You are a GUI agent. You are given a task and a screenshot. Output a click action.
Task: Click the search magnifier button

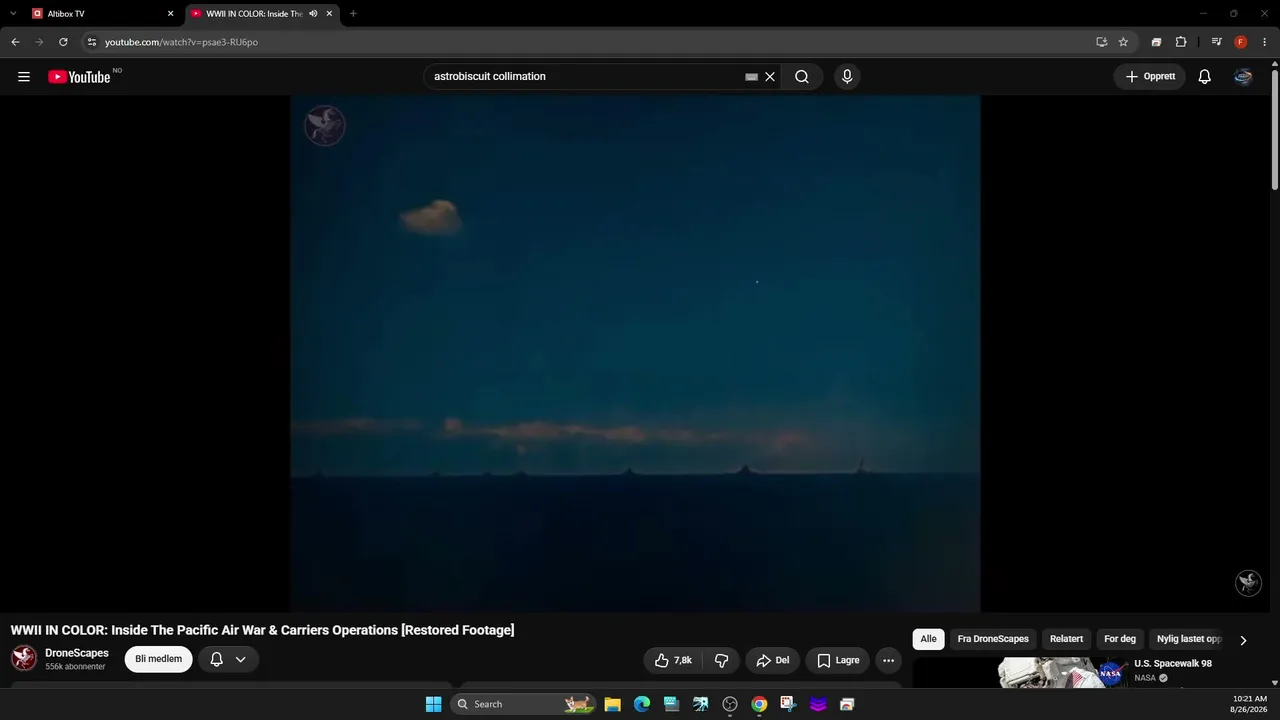[802, 77]
